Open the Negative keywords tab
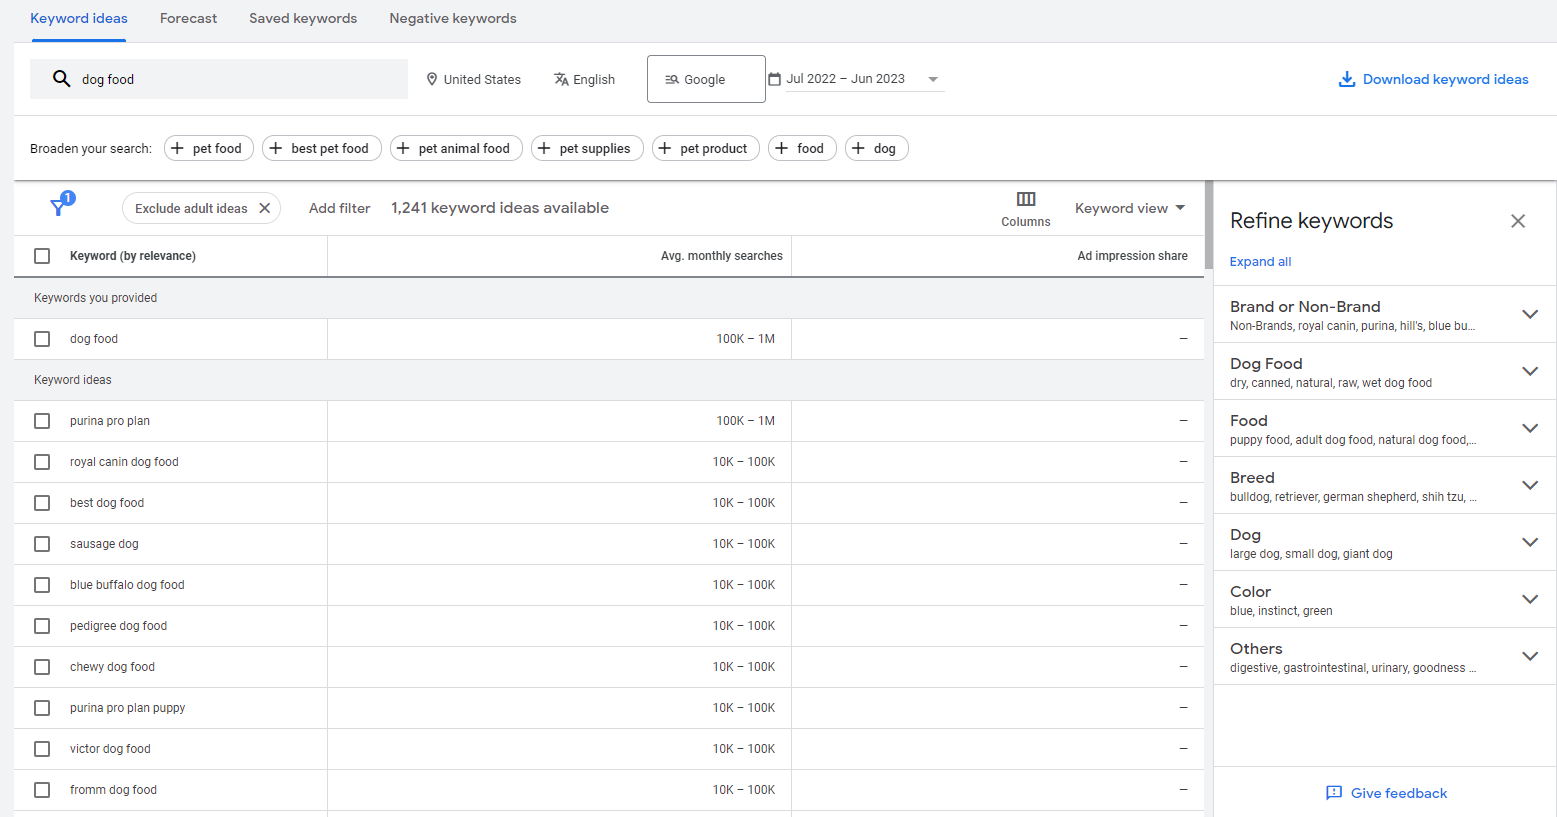 pos(452,18)
